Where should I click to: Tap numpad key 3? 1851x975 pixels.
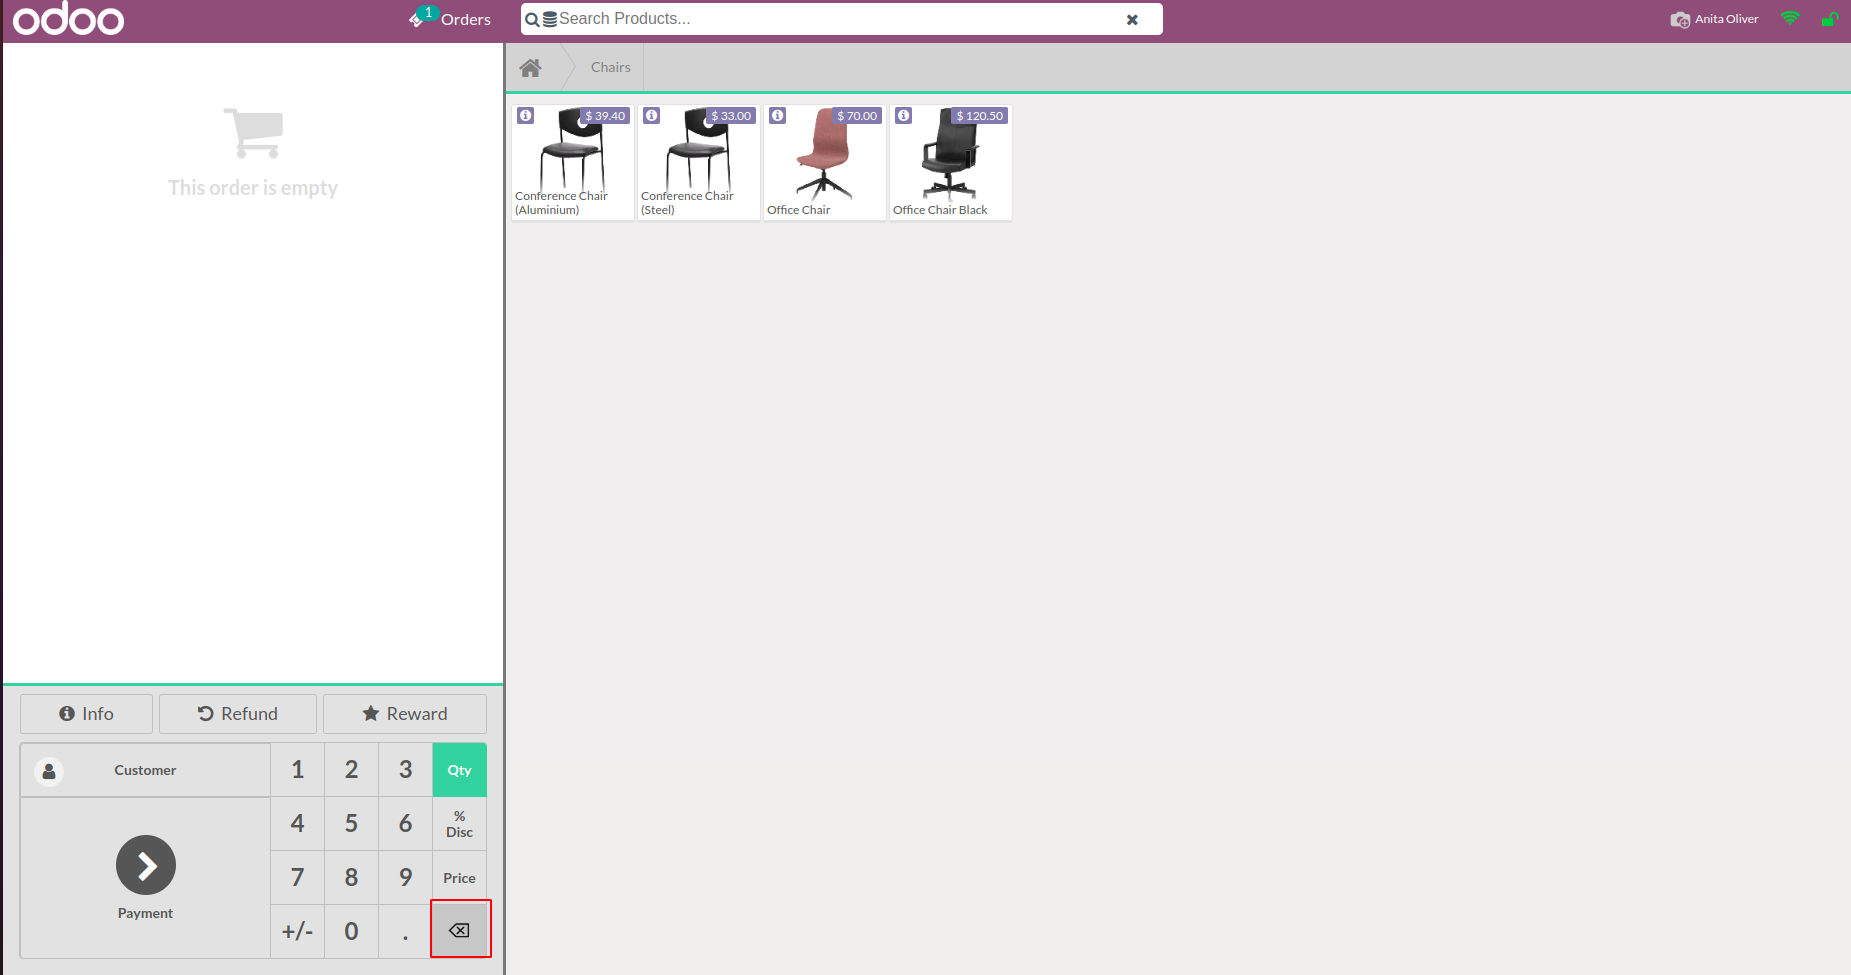tap(405, 770)
